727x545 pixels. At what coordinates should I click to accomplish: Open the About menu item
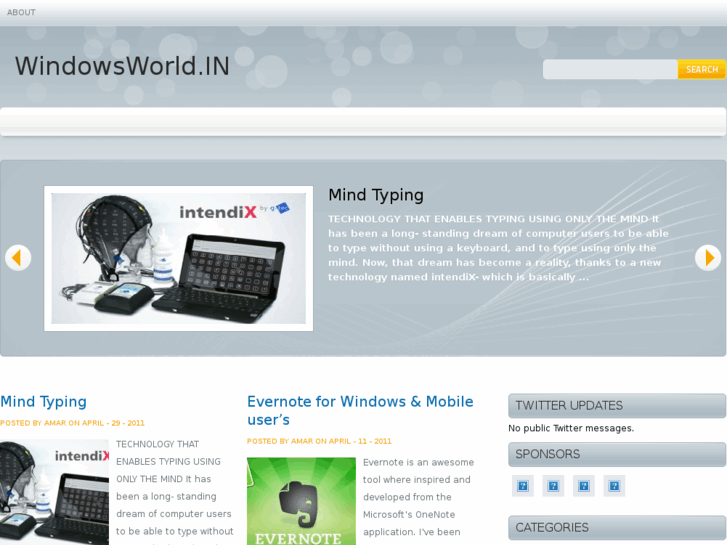(21, 13)
